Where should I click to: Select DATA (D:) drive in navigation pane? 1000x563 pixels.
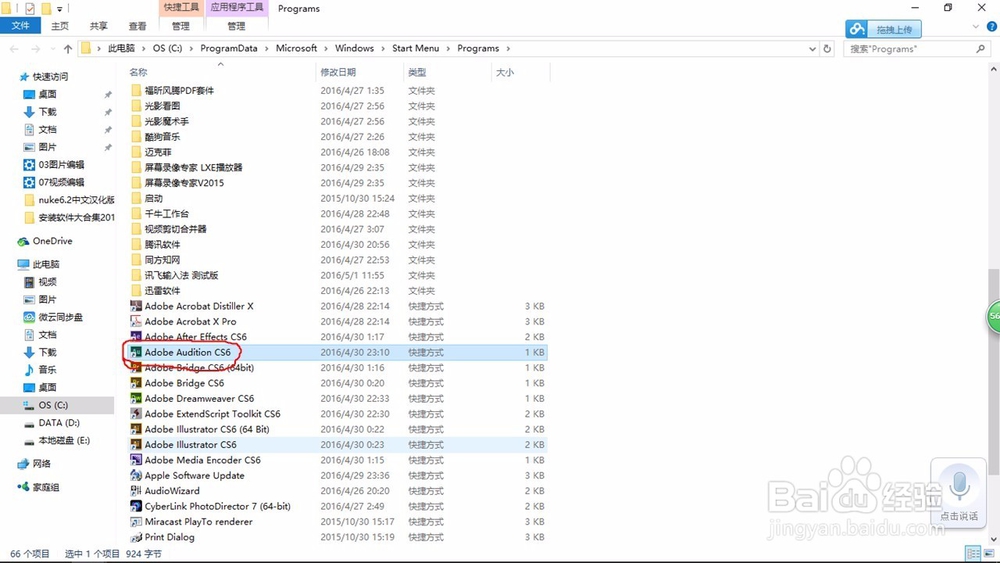[57, 423]
